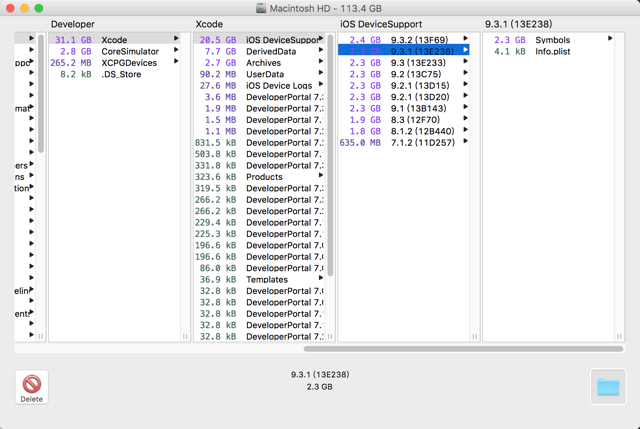Select the 9.2.1 (13D20) folder row

tap(404, 97)
